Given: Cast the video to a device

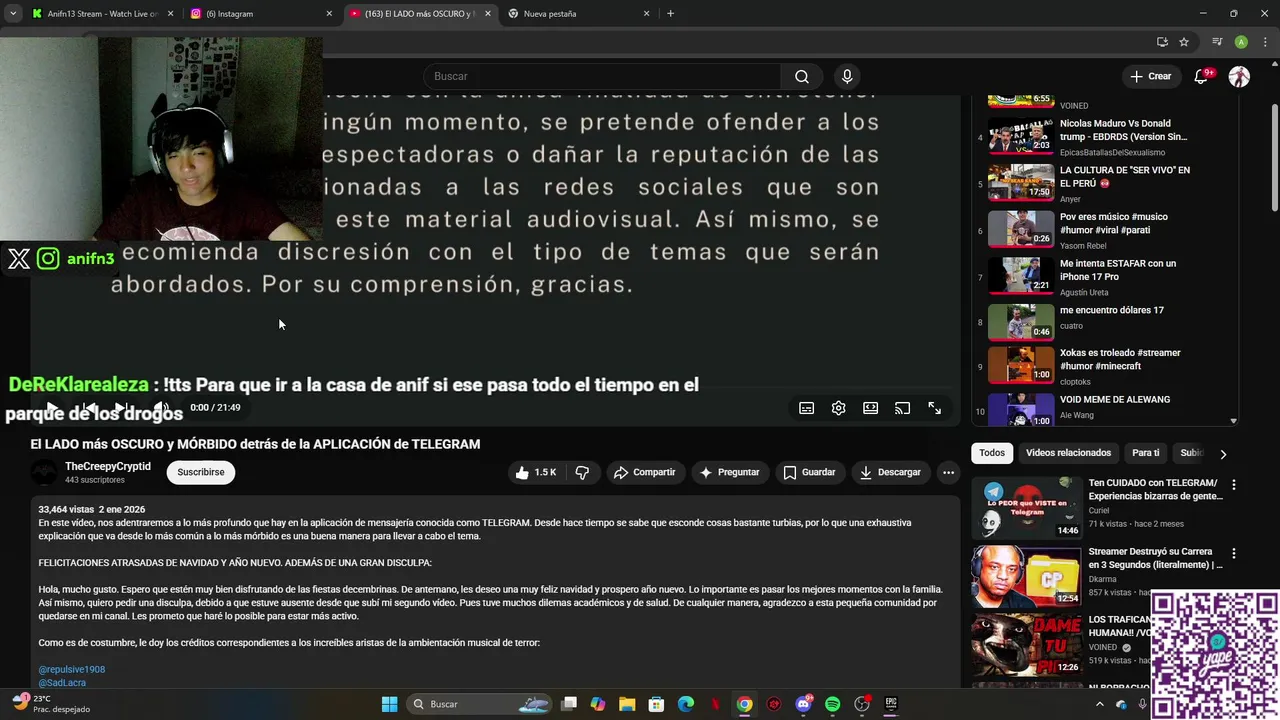Looking at the screenshot, I should [902, 408].
